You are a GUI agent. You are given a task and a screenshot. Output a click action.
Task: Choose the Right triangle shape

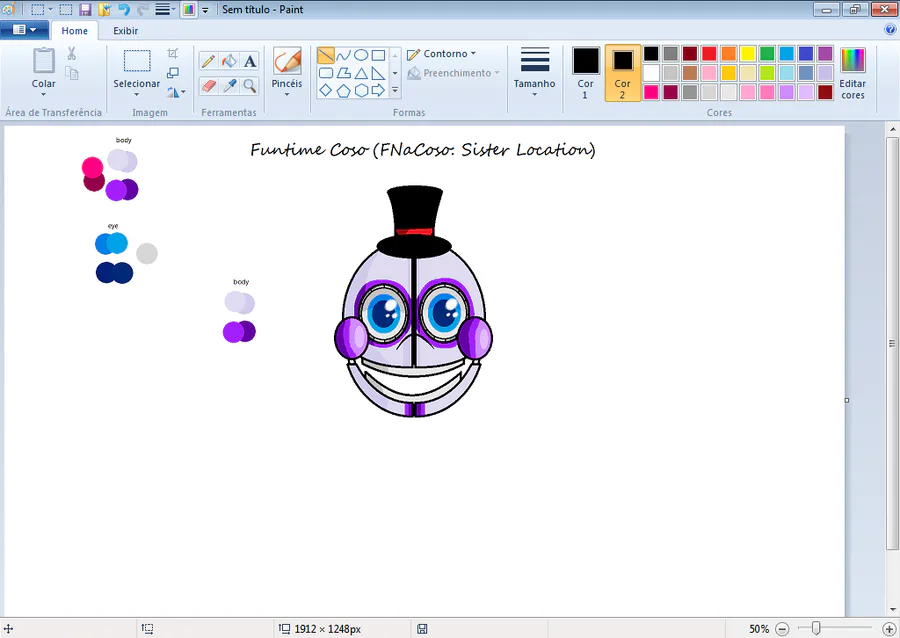(x=378, y=73)
